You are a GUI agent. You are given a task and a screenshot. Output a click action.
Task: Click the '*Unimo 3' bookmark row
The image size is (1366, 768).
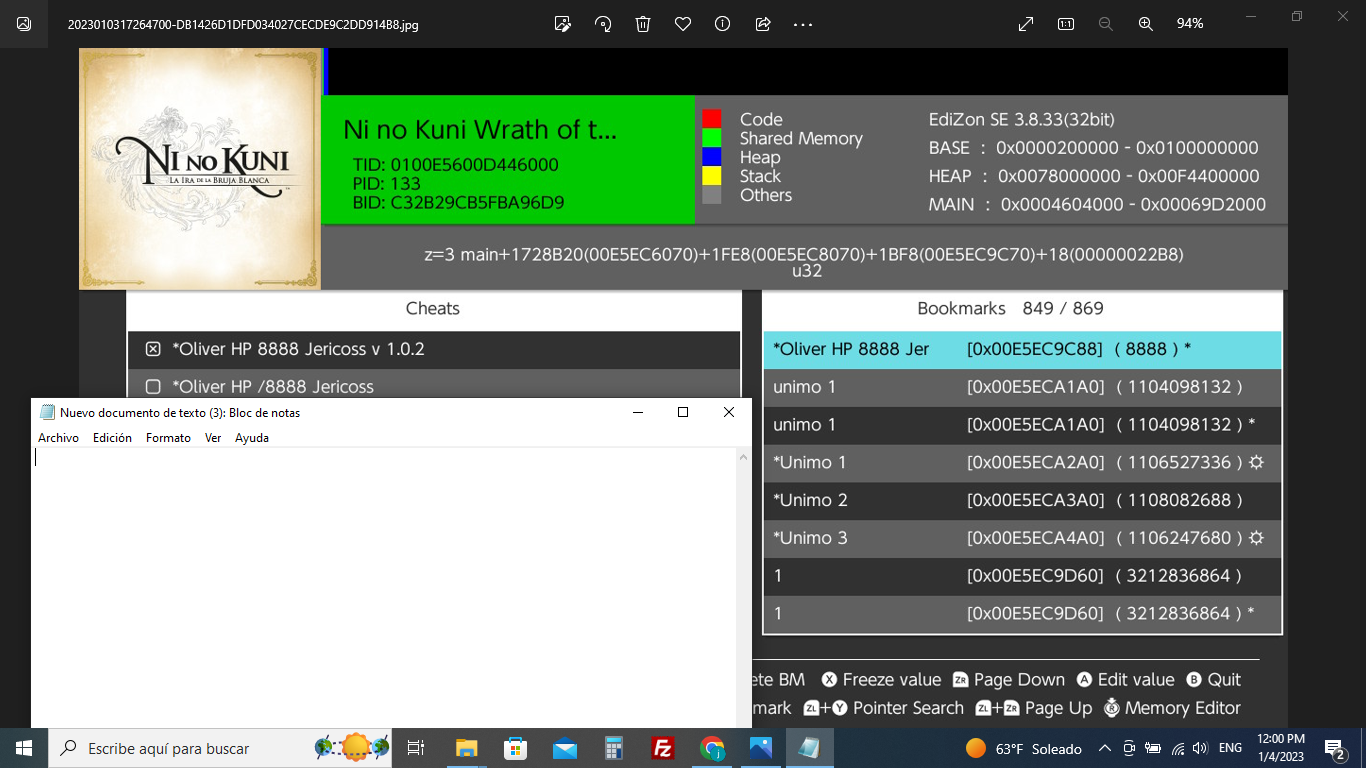(x=1022, y=538)
